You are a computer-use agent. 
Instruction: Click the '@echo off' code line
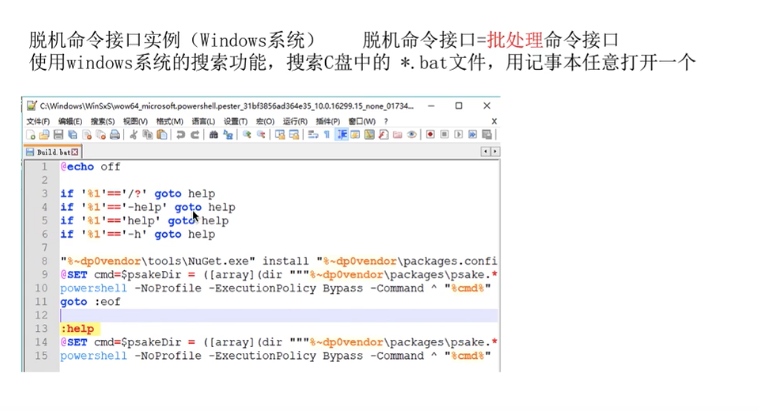click(x=91, y=167)
